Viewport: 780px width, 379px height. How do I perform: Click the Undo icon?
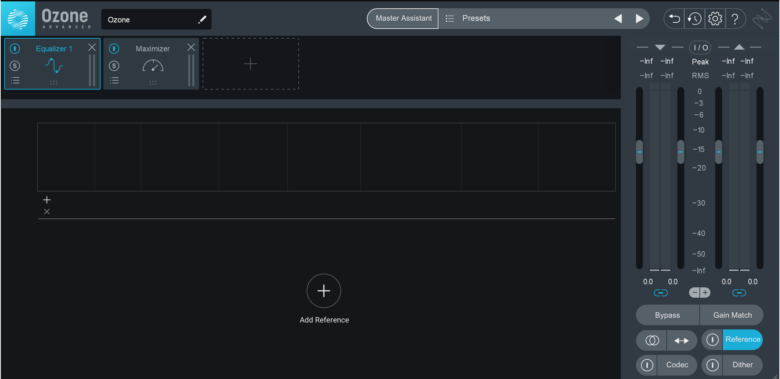pos(675,19)
